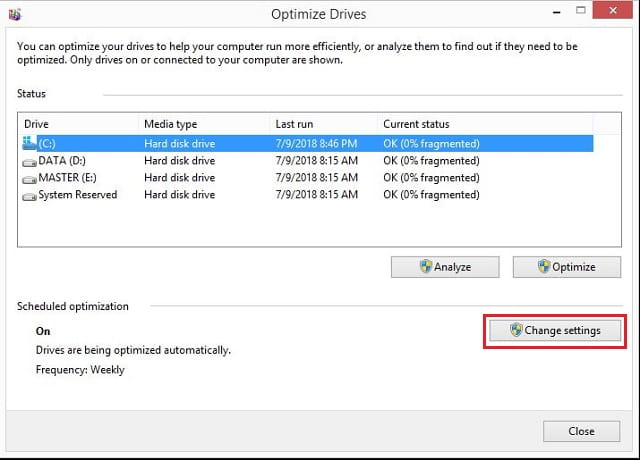Click the Optimize Drives app icon in title bar

(x=14, y=15)
